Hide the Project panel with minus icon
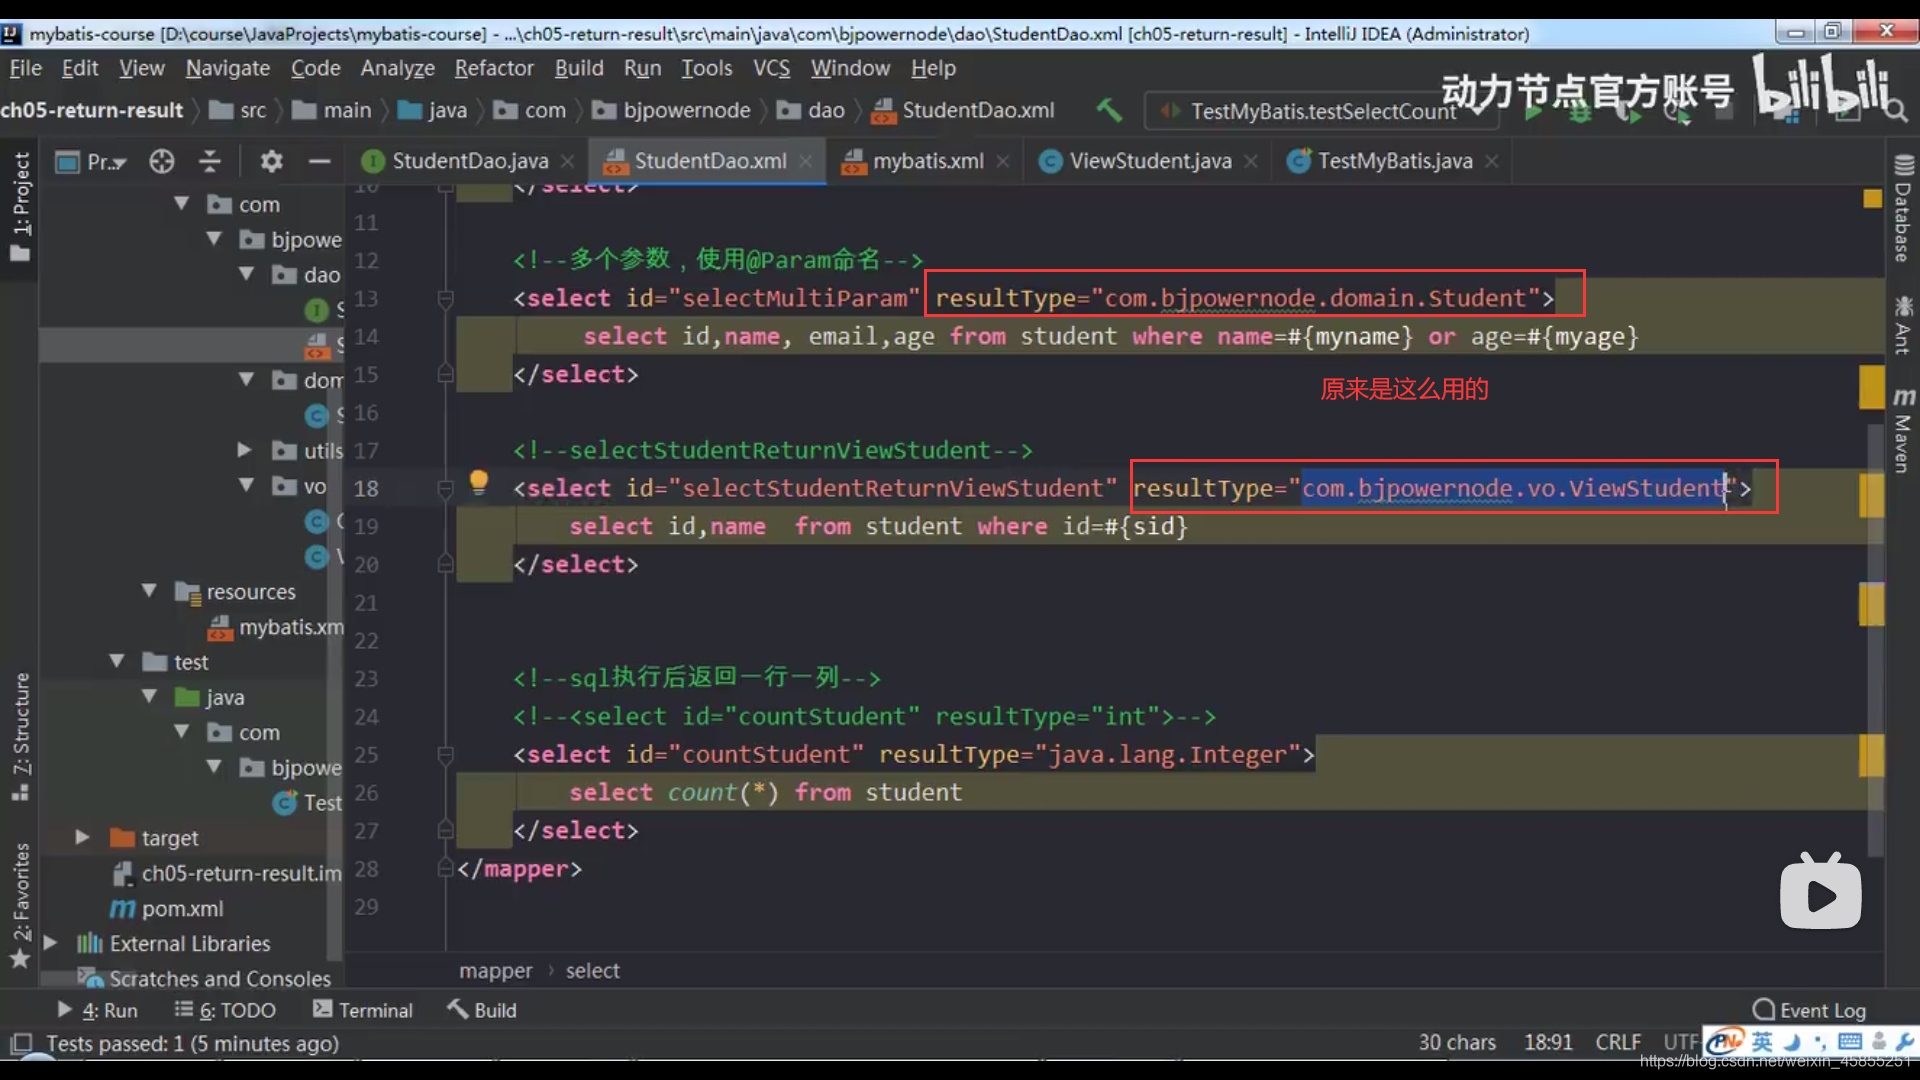Screen dimensions: 1920x1080 pos(319,161)
